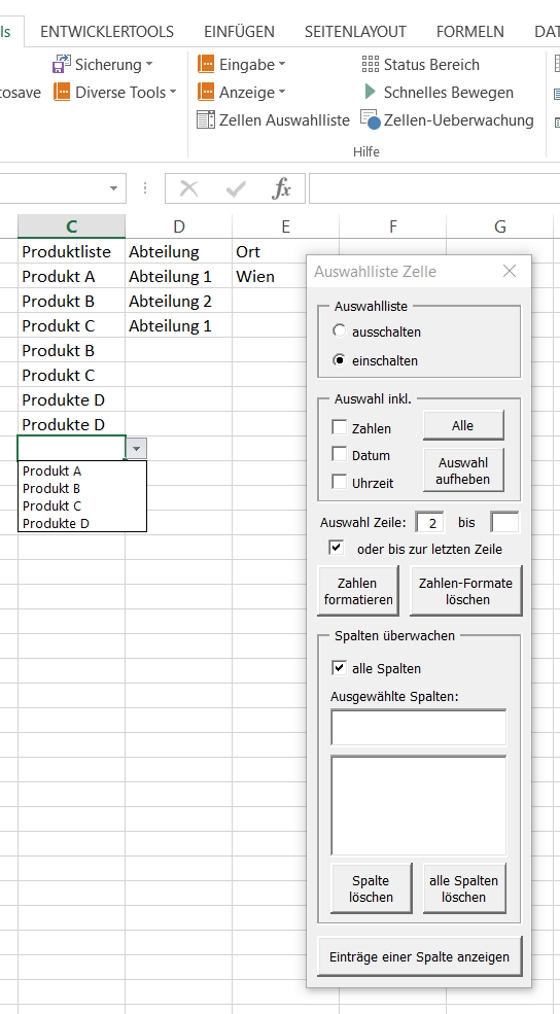Enable the Zahlen checkbox
560x1014 pixels.
pos(339,427)
